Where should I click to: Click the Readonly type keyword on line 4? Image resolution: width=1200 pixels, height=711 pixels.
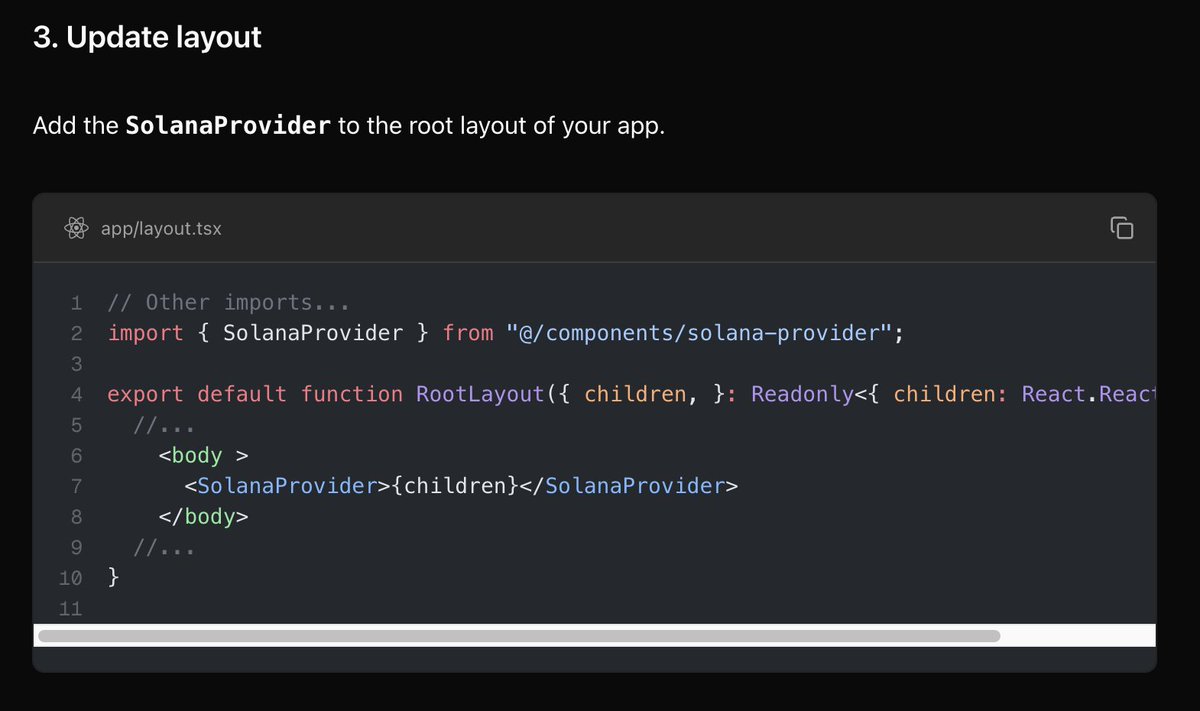803,394
